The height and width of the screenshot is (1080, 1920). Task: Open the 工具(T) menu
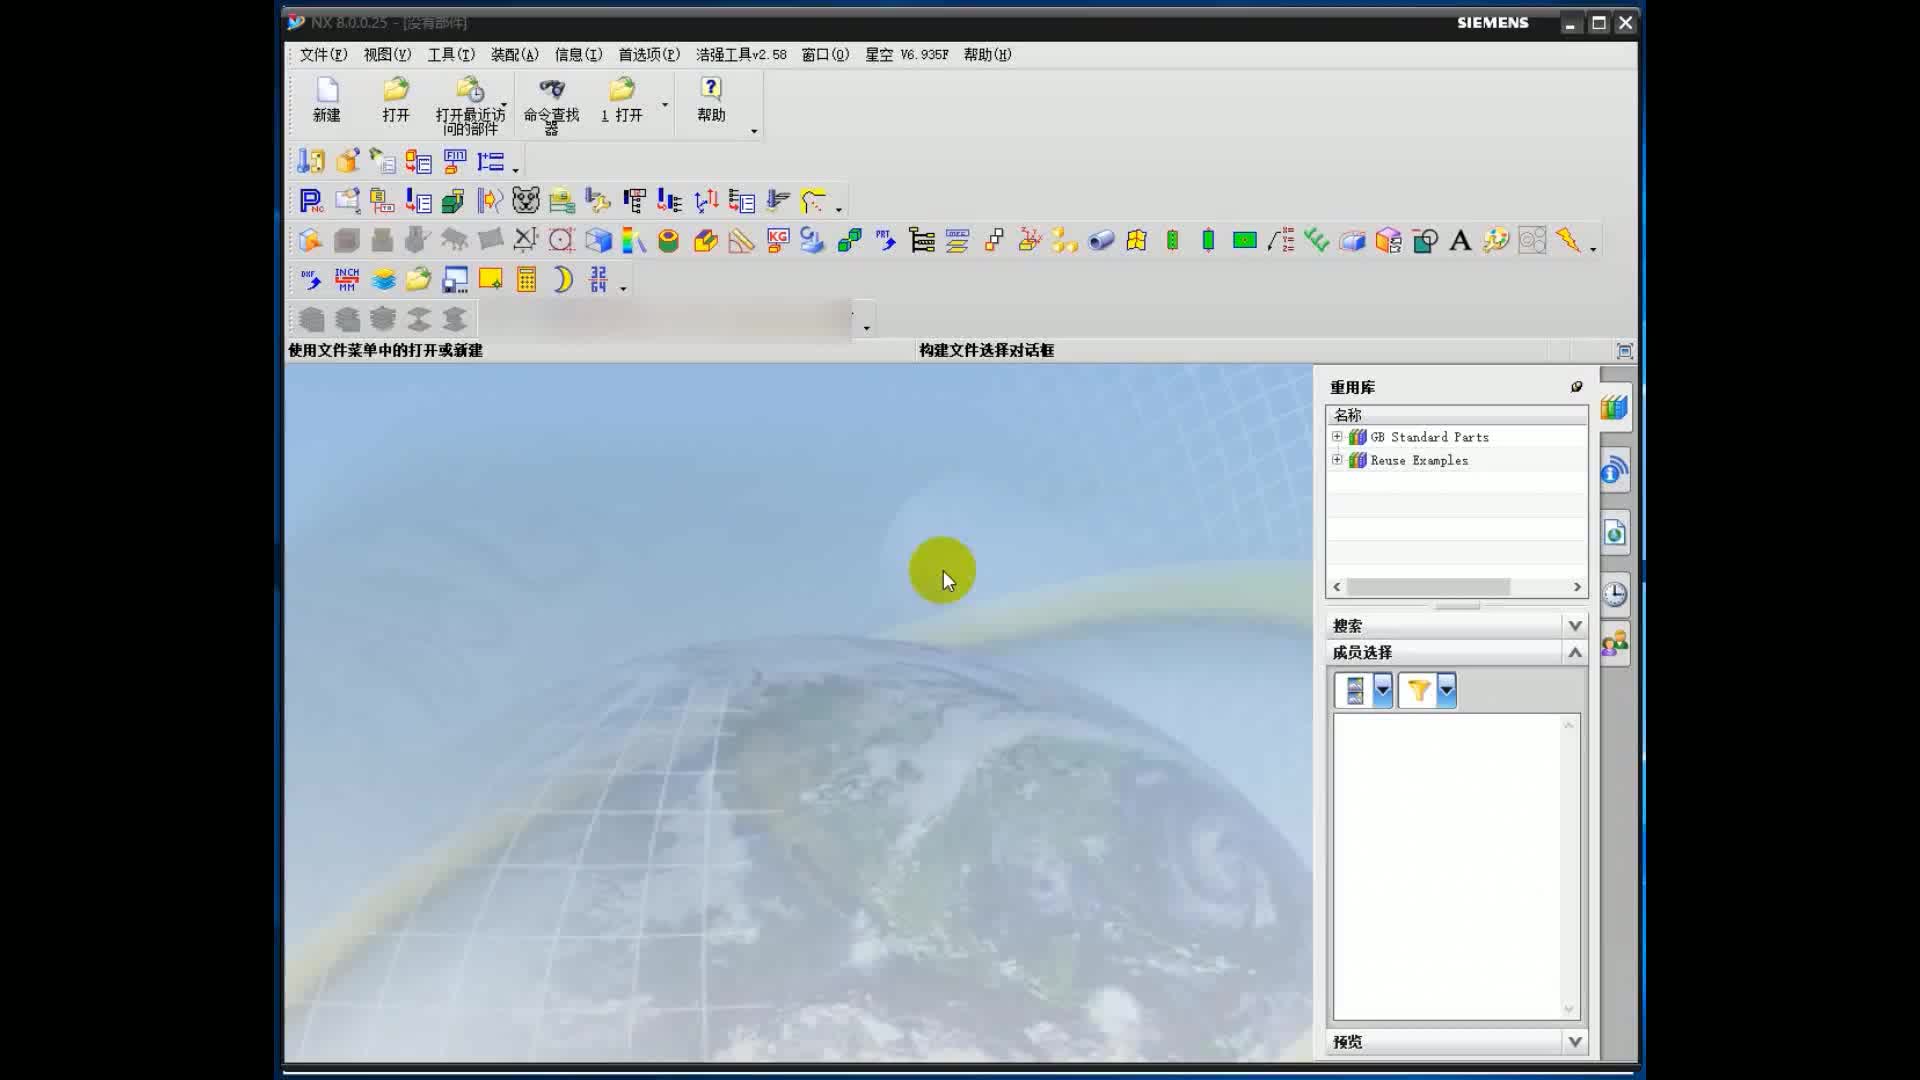pos(451,55)
